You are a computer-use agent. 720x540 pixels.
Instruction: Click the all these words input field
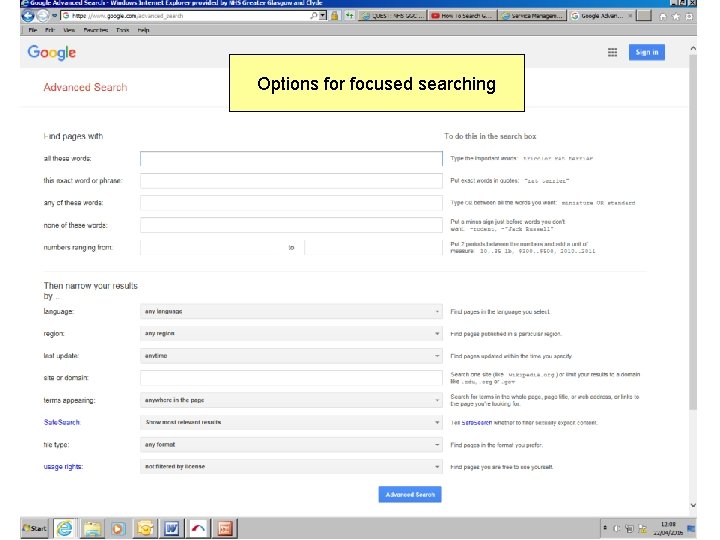[291, 159]
